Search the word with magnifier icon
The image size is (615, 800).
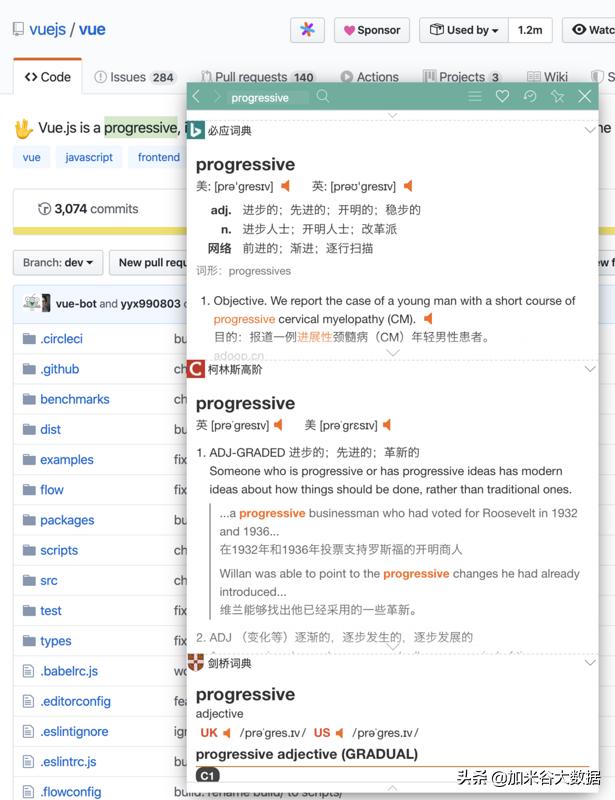pyautogui.click(x=323, y=96)
